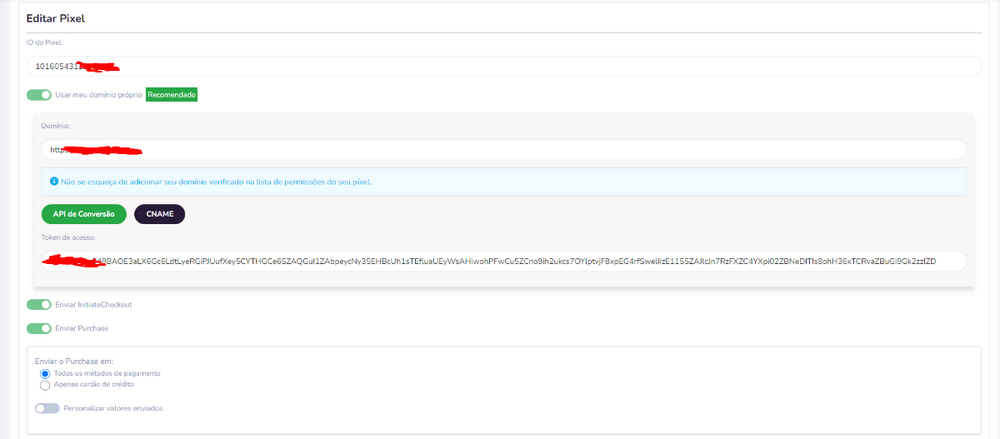This screenshot has height=439, width=1000.
Task: Click into the Domínio input field
Action: [x=504, y=150]
